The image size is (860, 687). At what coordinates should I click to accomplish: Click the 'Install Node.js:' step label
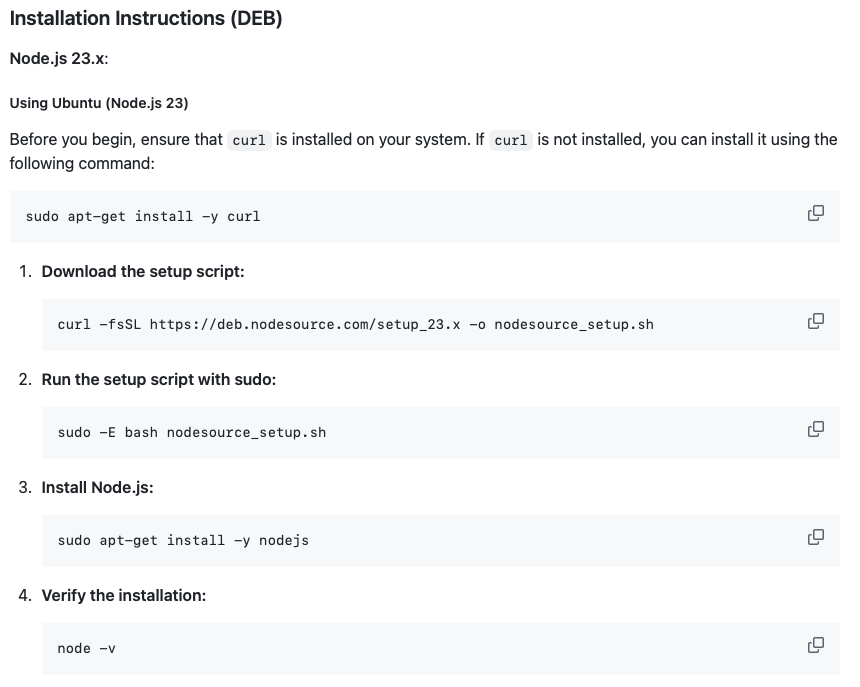(x=97, y=487)
